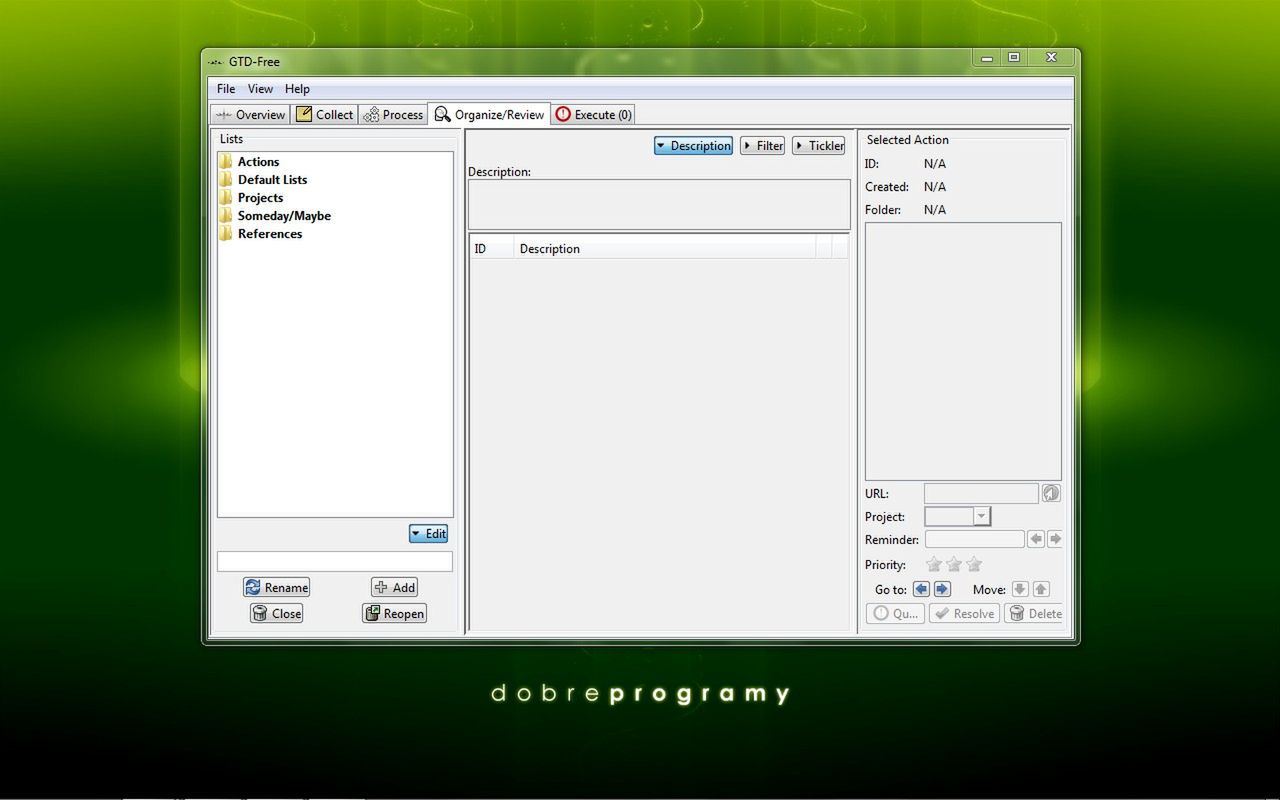Click the Delete action button
The height and width of the screenshot is (800, 1280).
point(1034,614)
